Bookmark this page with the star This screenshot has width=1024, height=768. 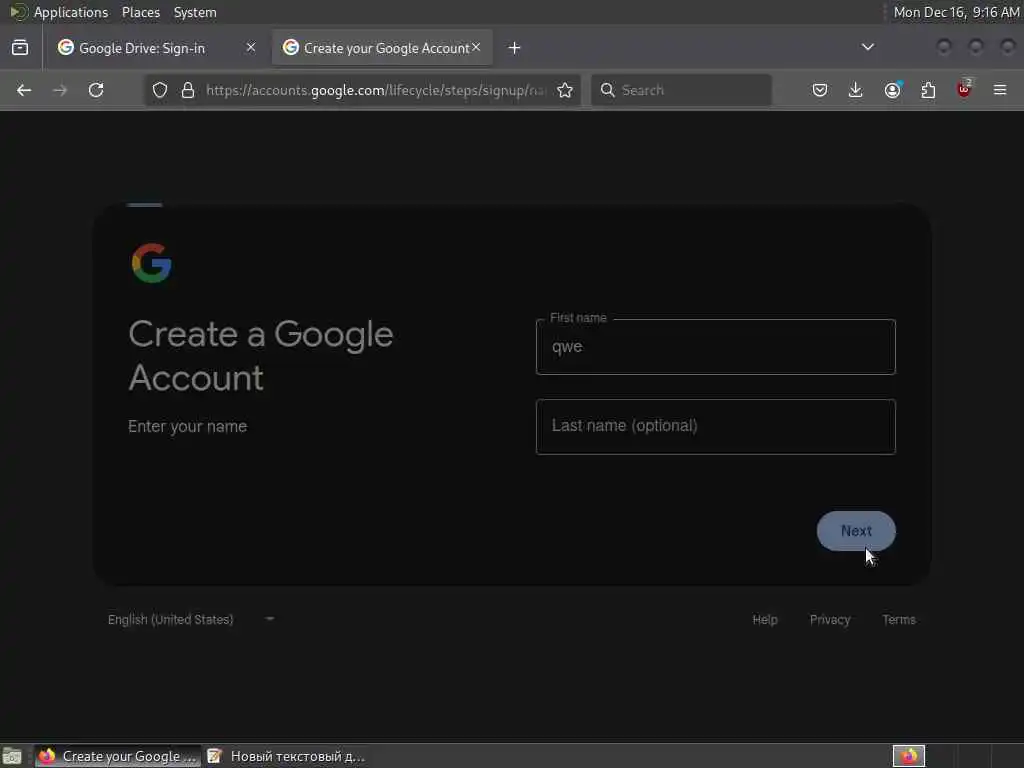coord(565,90)
